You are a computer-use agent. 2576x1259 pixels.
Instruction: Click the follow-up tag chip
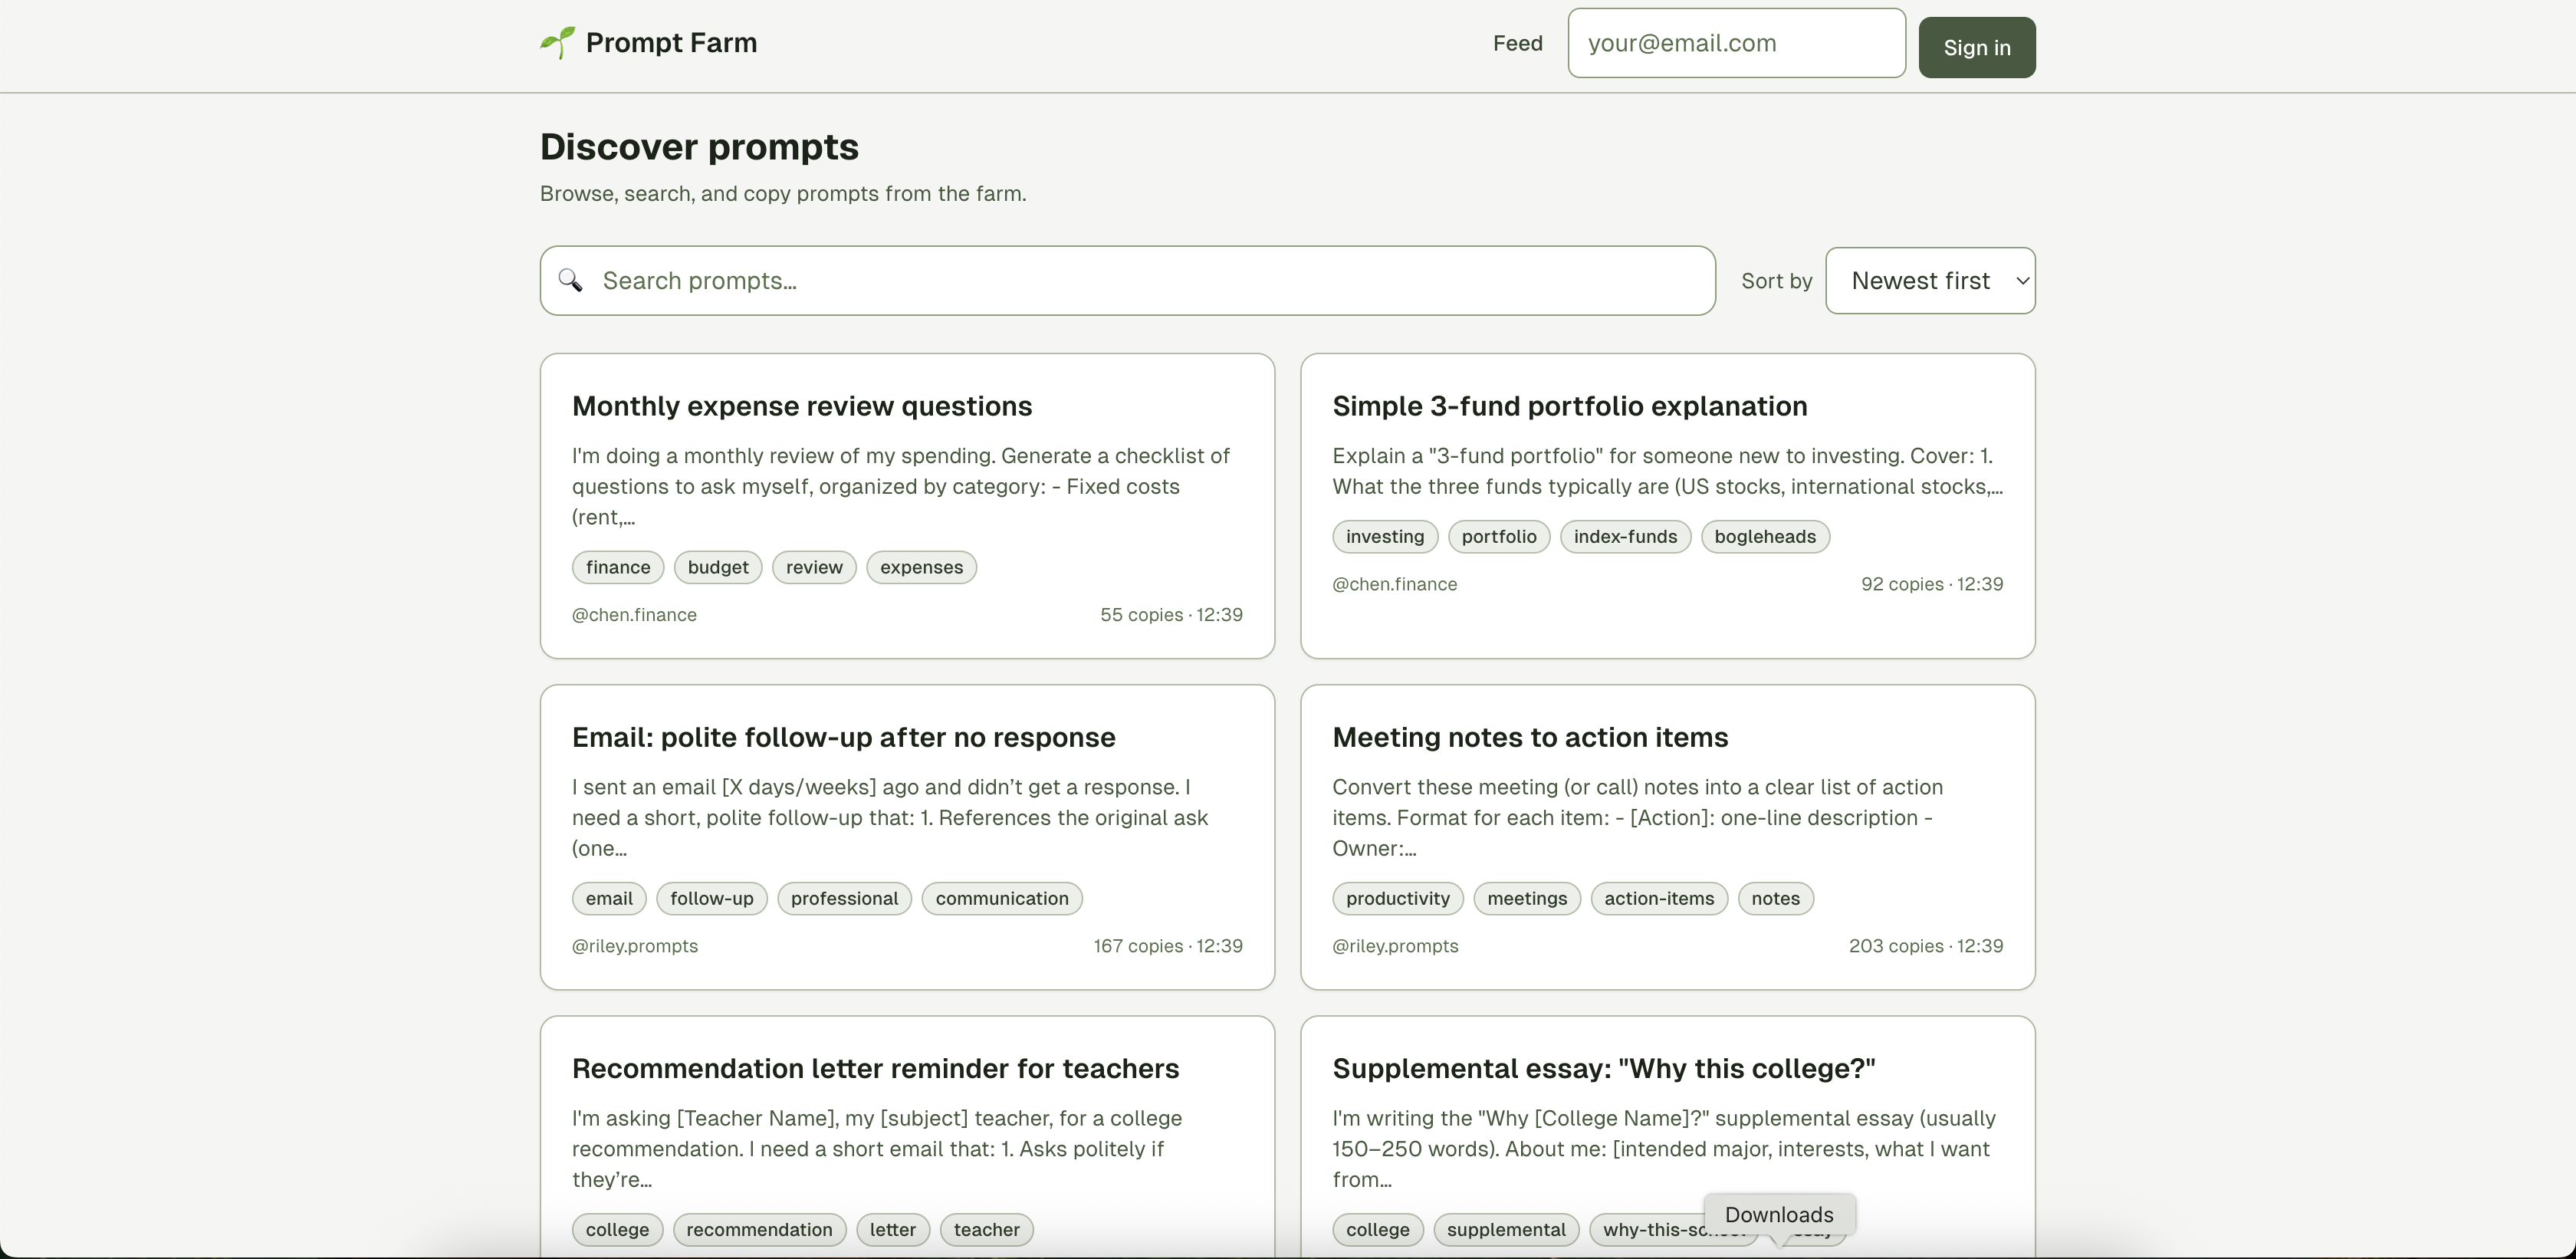coord(711,898)
